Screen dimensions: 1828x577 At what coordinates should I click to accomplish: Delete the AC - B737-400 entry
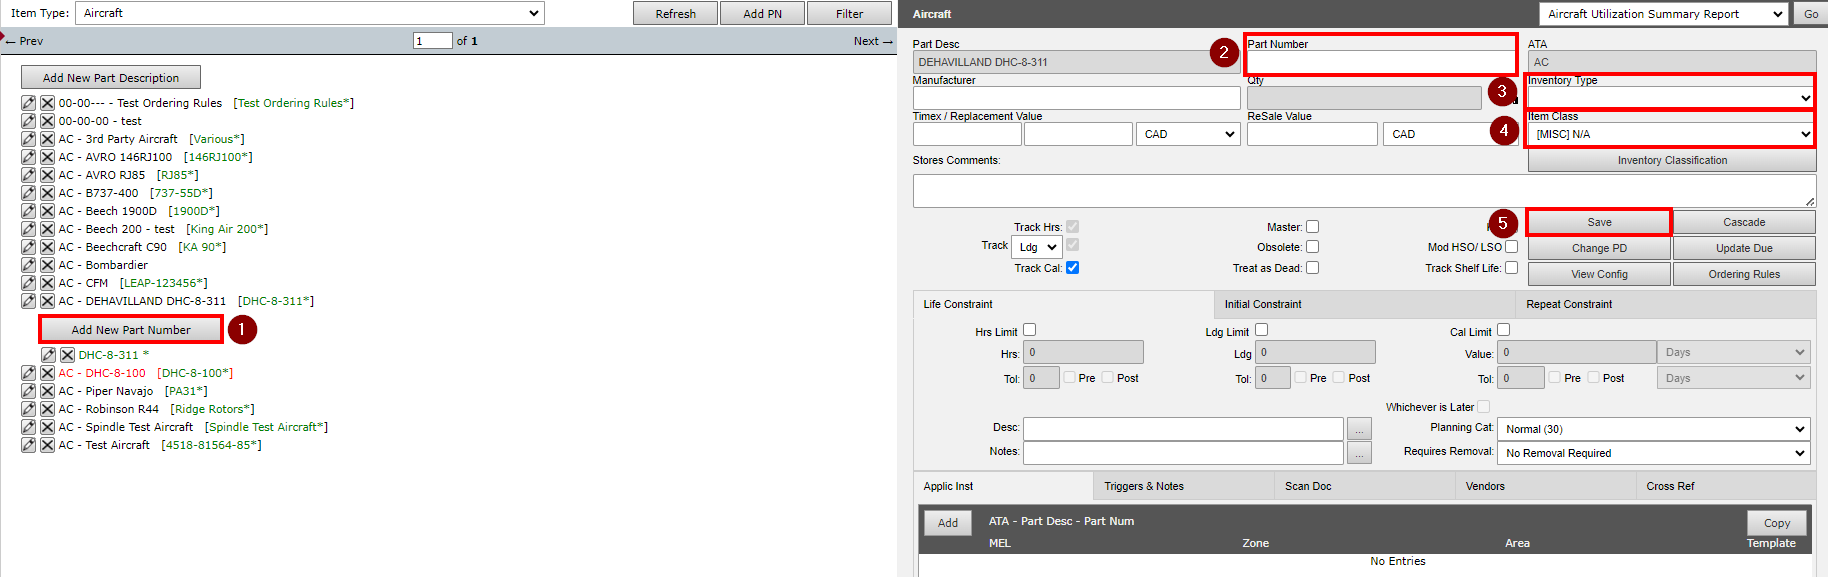point(47,193)
